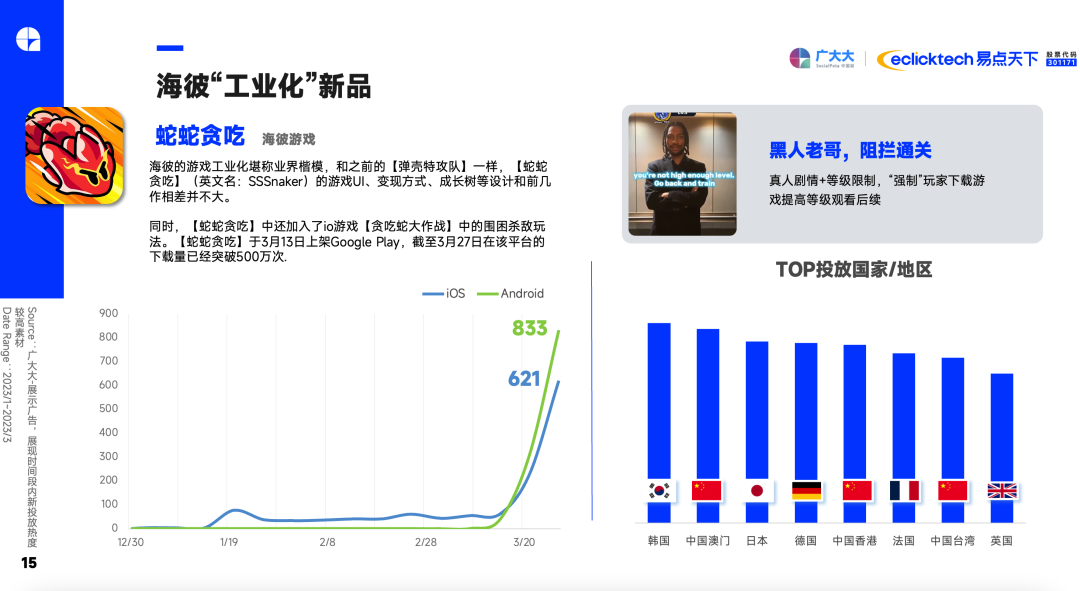Screen dimensions: 1080x591
Task: Click the flag above 中国澳门 label
Action: 707,490
